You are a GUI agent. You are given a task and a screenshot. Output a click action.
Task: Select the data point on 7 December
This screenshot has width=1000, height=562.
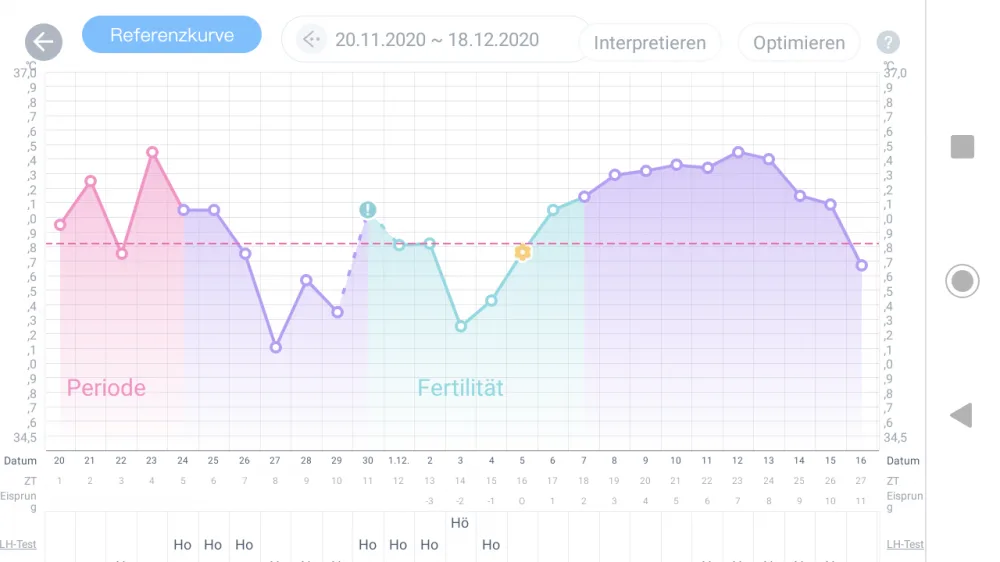(x=584, y=196)
